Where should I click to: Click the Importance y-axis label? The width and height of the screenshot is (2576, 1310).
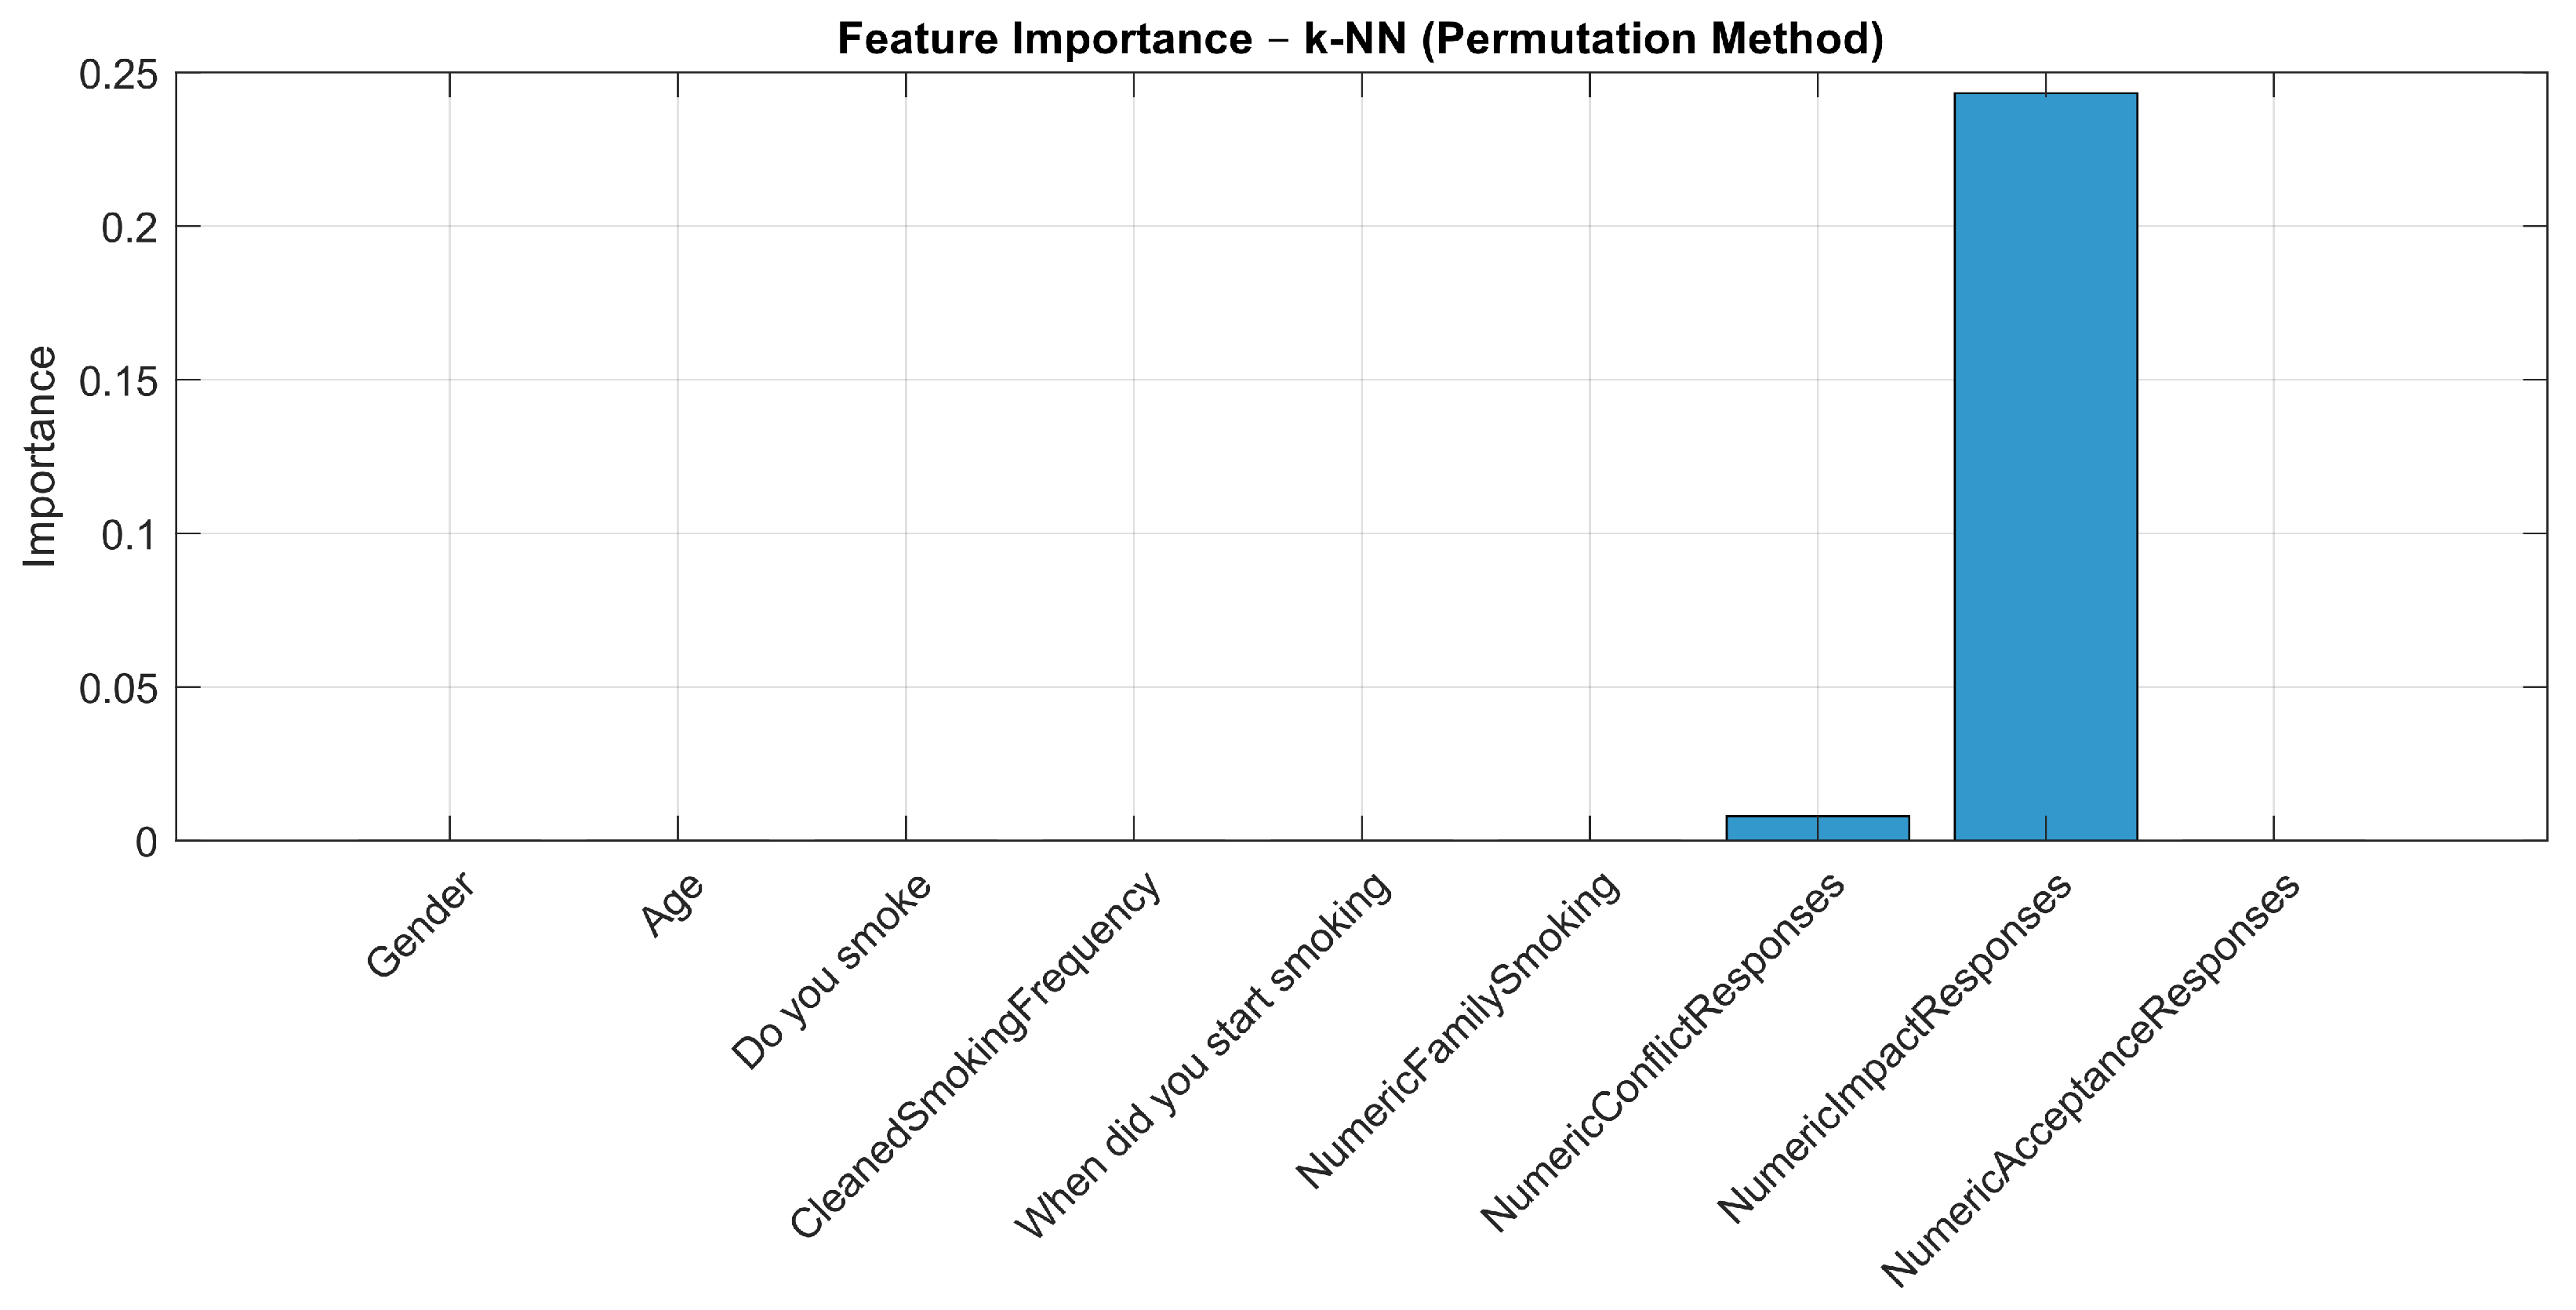[x=40, y=457]
